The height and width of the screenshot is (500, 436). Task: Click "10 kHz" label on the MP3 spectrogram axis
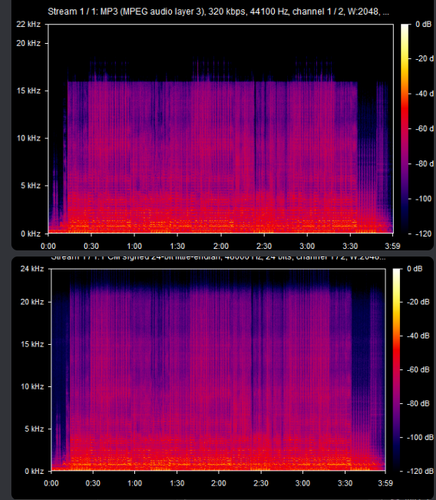pyautogui.click(x=28, y=138)
